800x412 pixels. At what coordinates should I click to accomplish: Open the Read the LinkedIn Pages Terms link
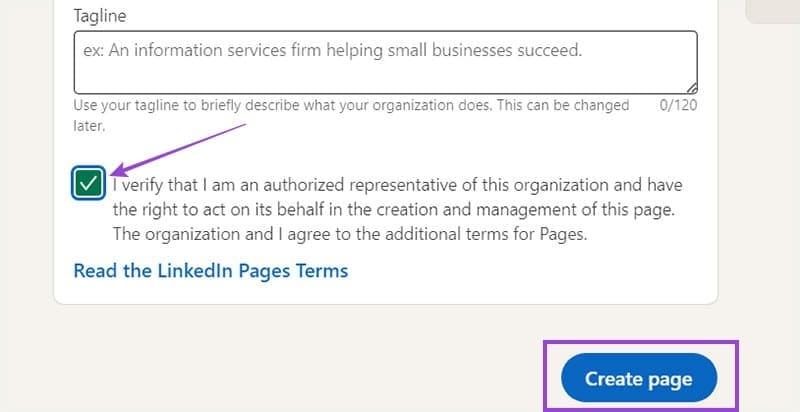coord(211,270)
